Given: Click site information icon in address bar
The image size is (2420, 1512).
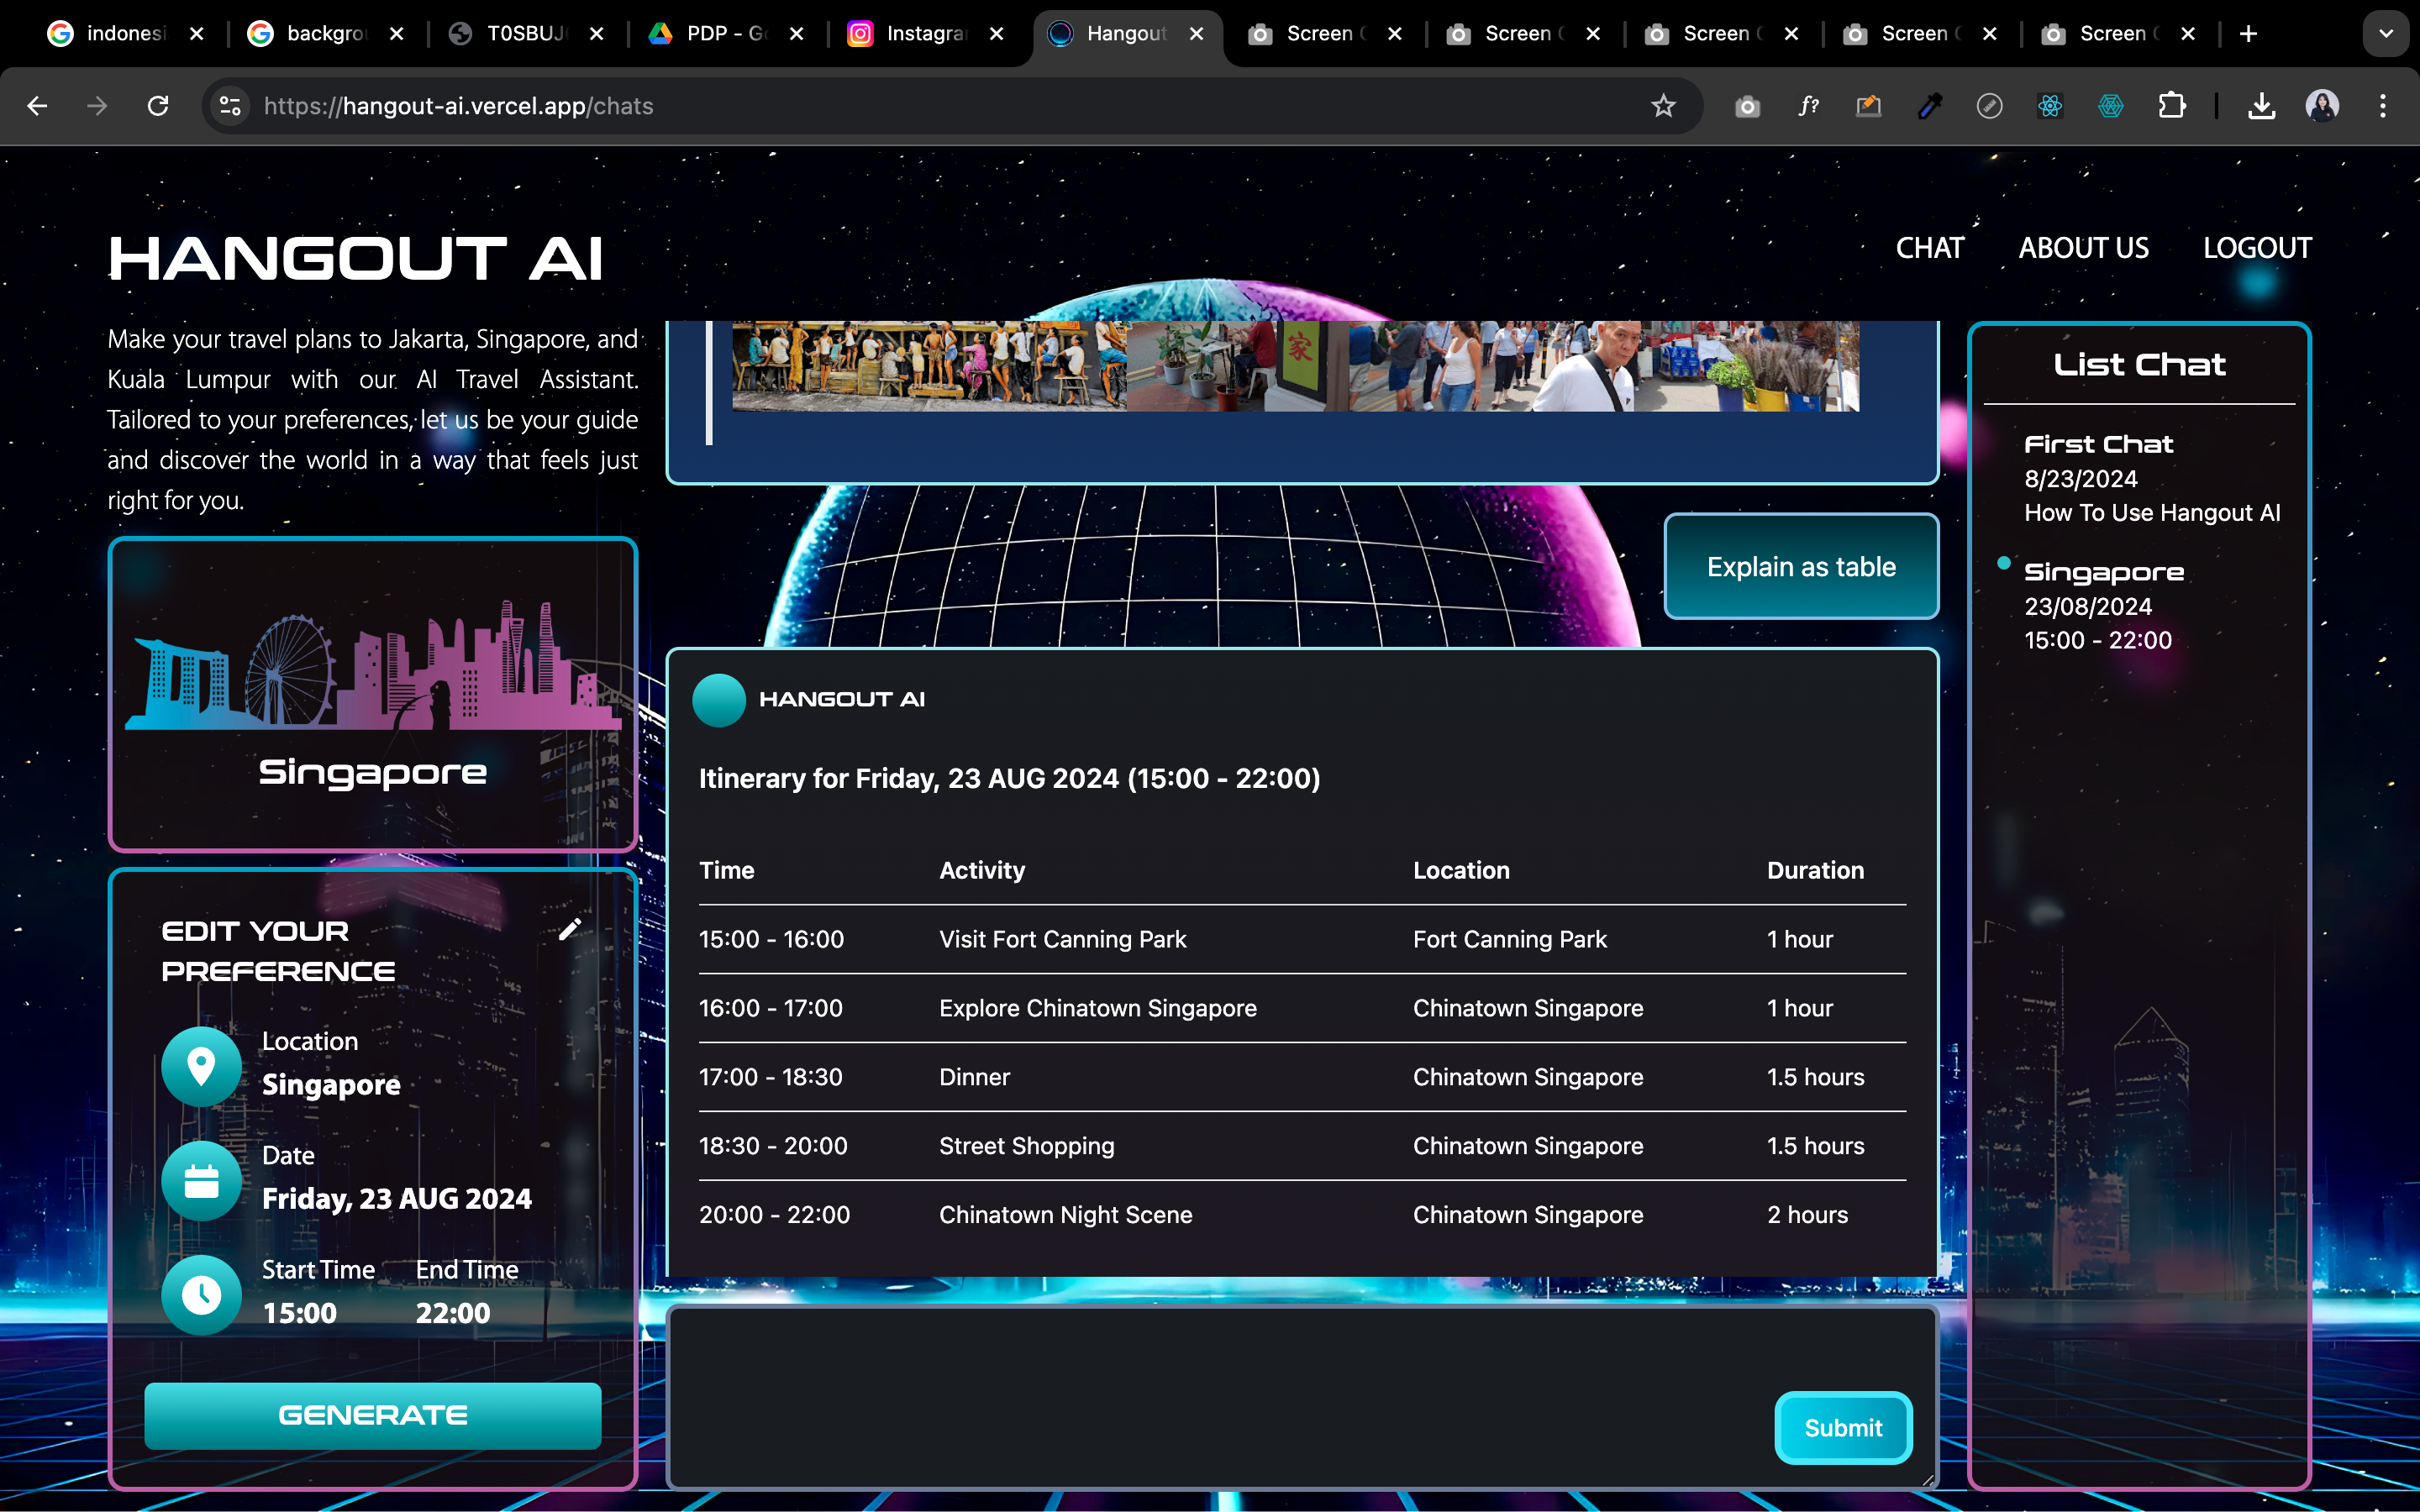Looking at the screenshot, I should coord(230,106).
